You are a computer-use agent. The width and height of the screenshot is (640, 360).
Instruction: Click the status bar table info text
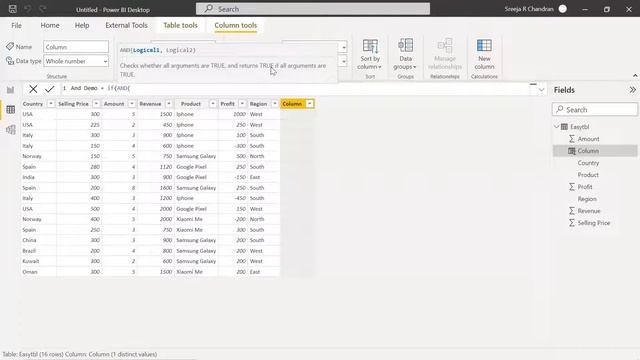(x=80, y=354)
